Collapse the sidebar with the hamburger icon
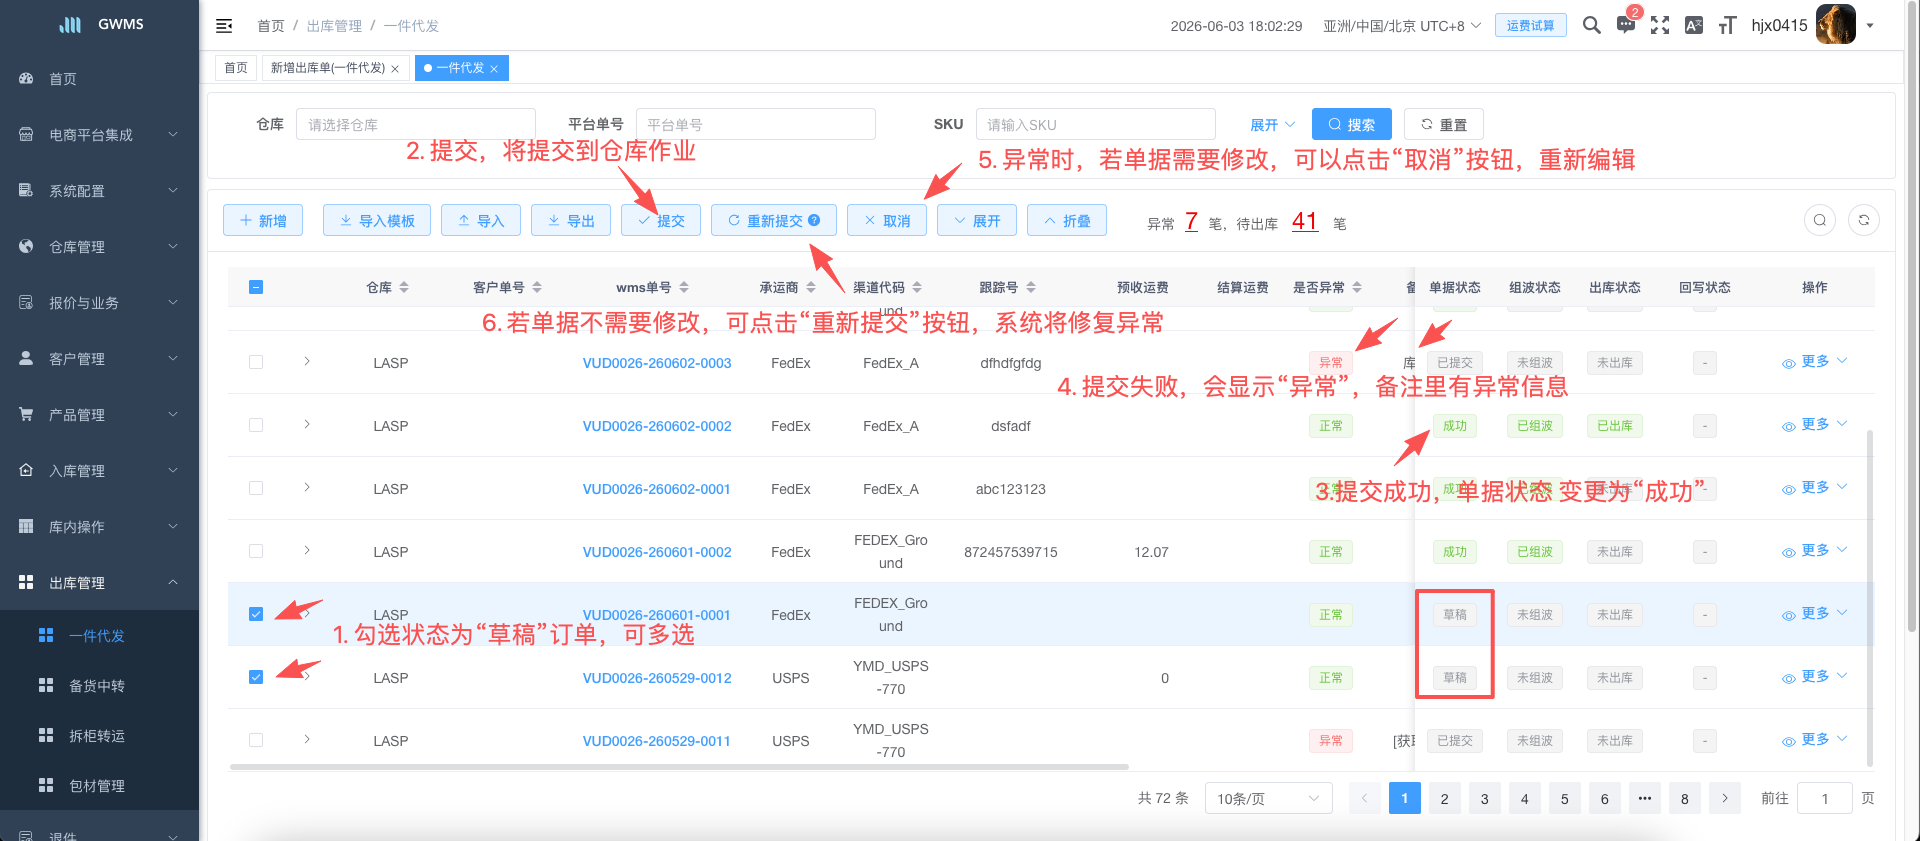 point(224,26)
